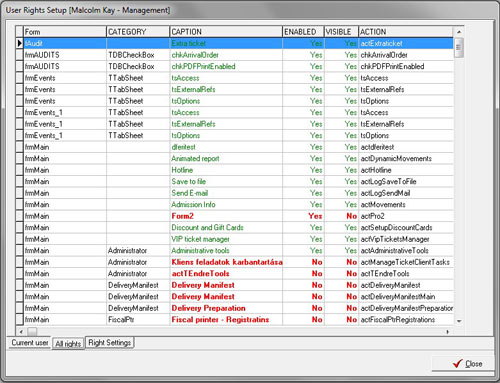This screenshot has width=500, height=383.
Task: Click the VISIBLE column header
Action: (341, 32)
